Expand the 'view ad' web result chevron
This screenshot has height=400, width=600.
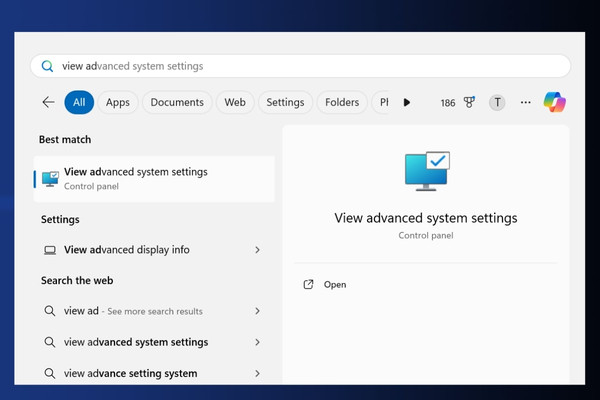coord(258,311)
